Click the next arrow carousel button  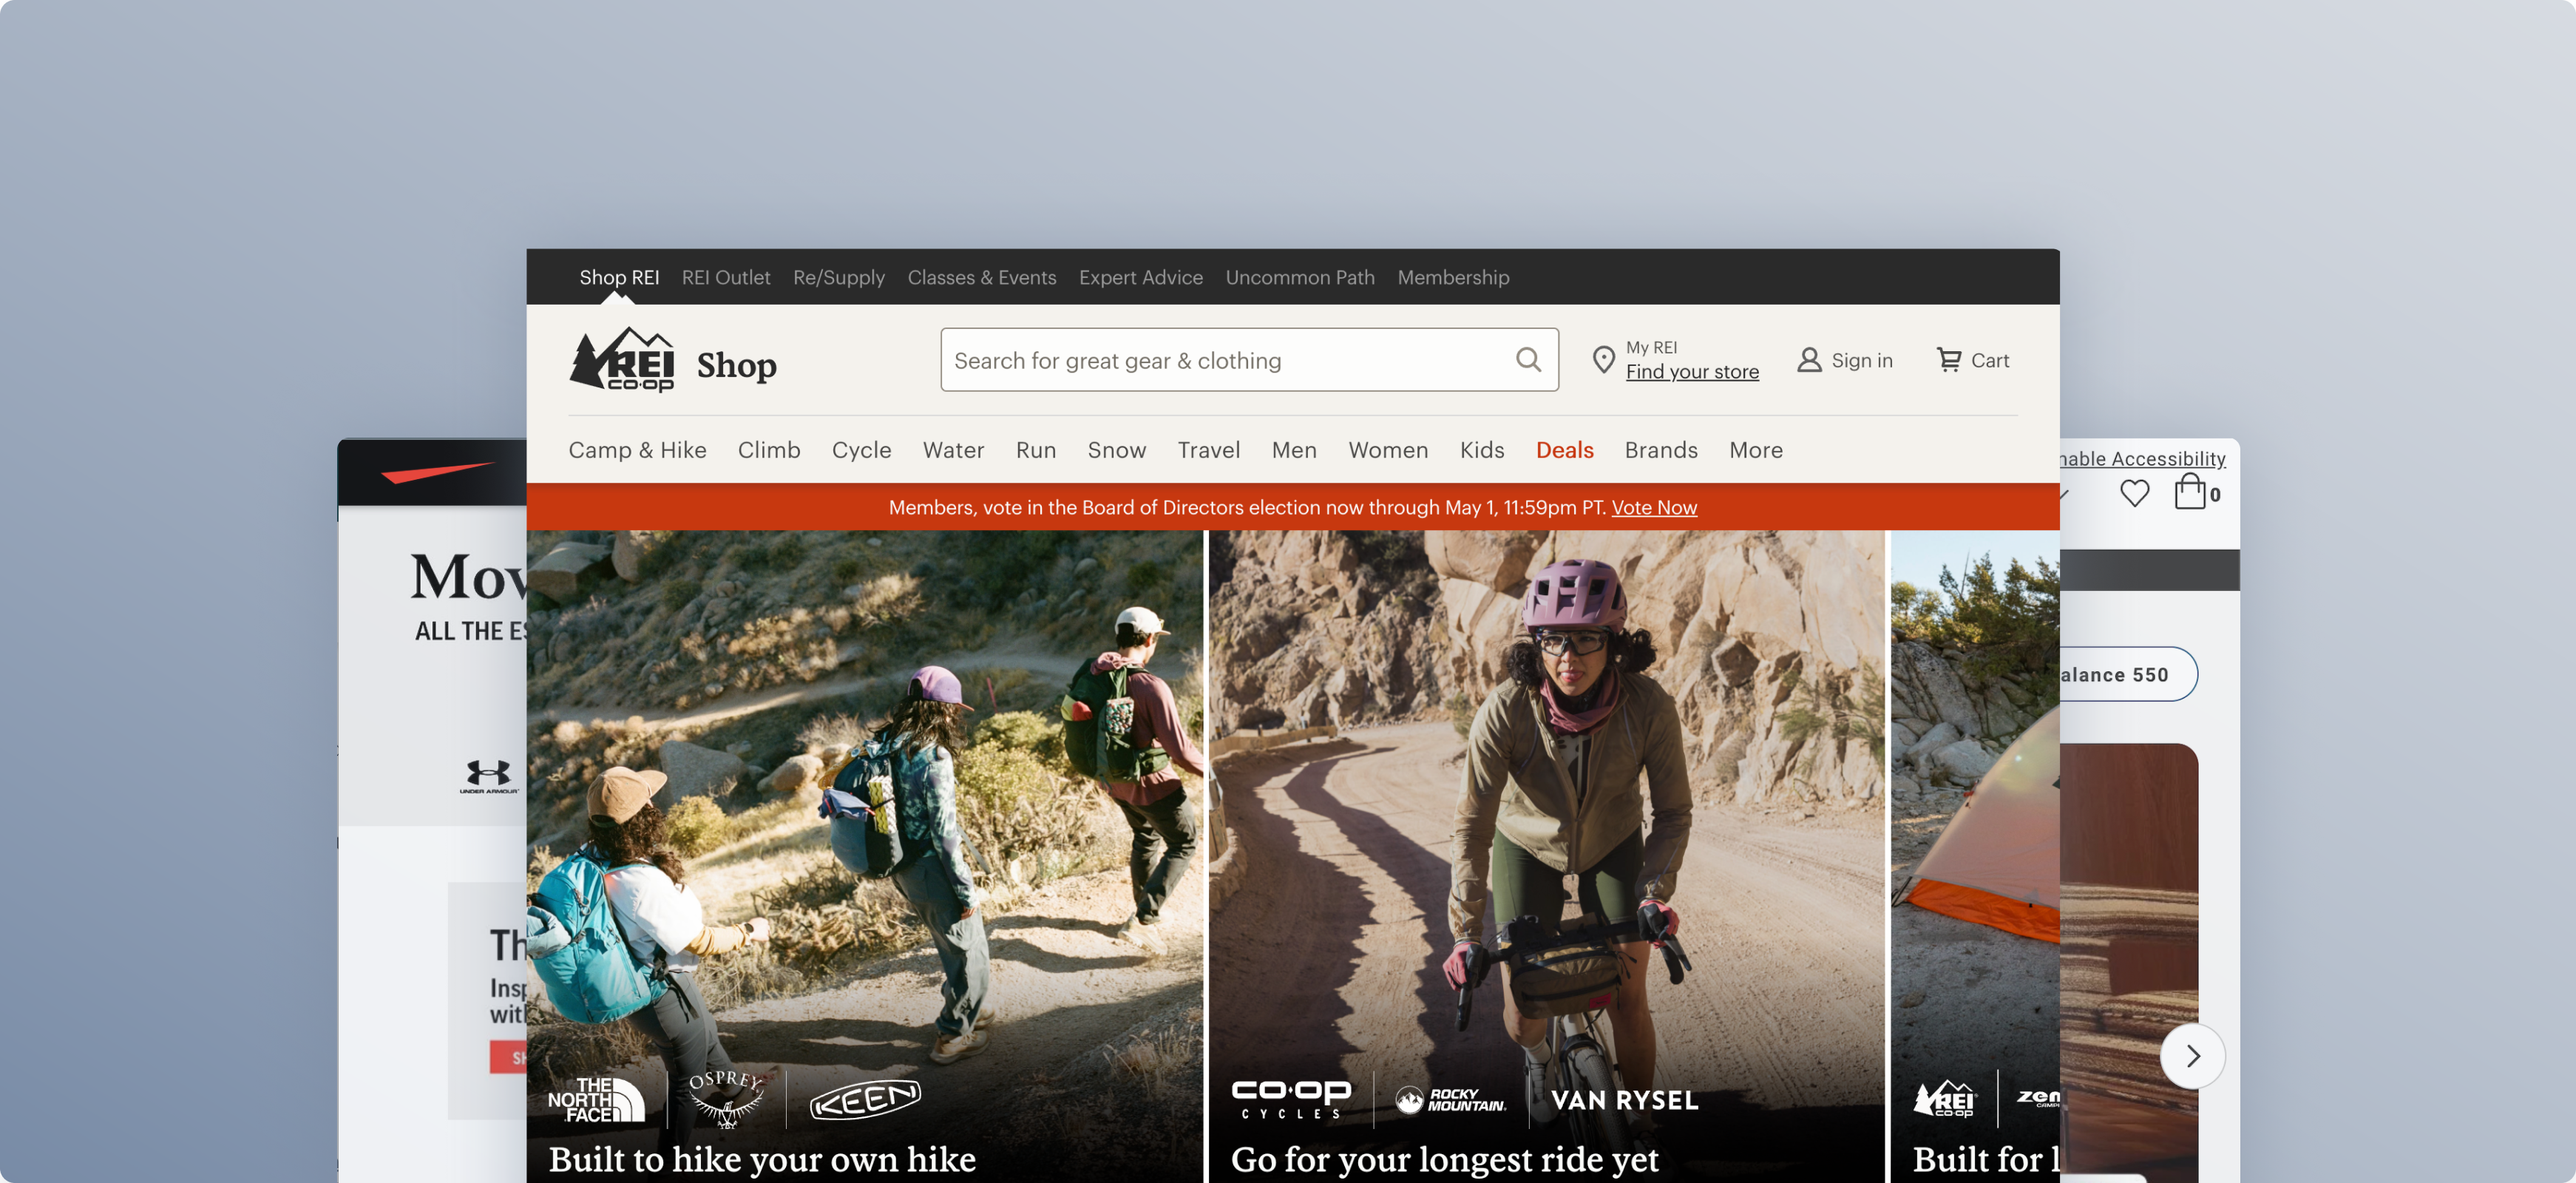[2192, 1055]
